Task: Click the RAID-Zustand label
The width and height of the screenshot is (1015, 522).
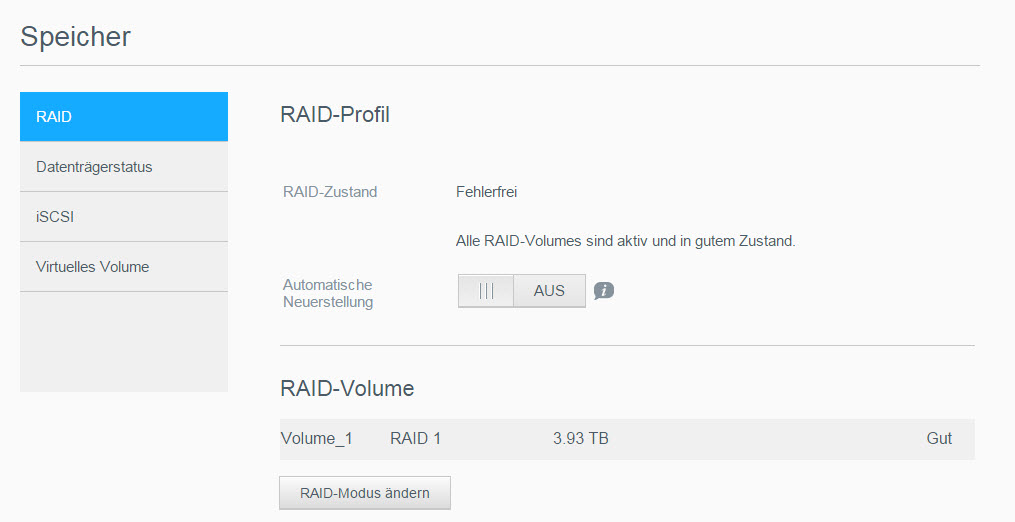Action: 330,192
